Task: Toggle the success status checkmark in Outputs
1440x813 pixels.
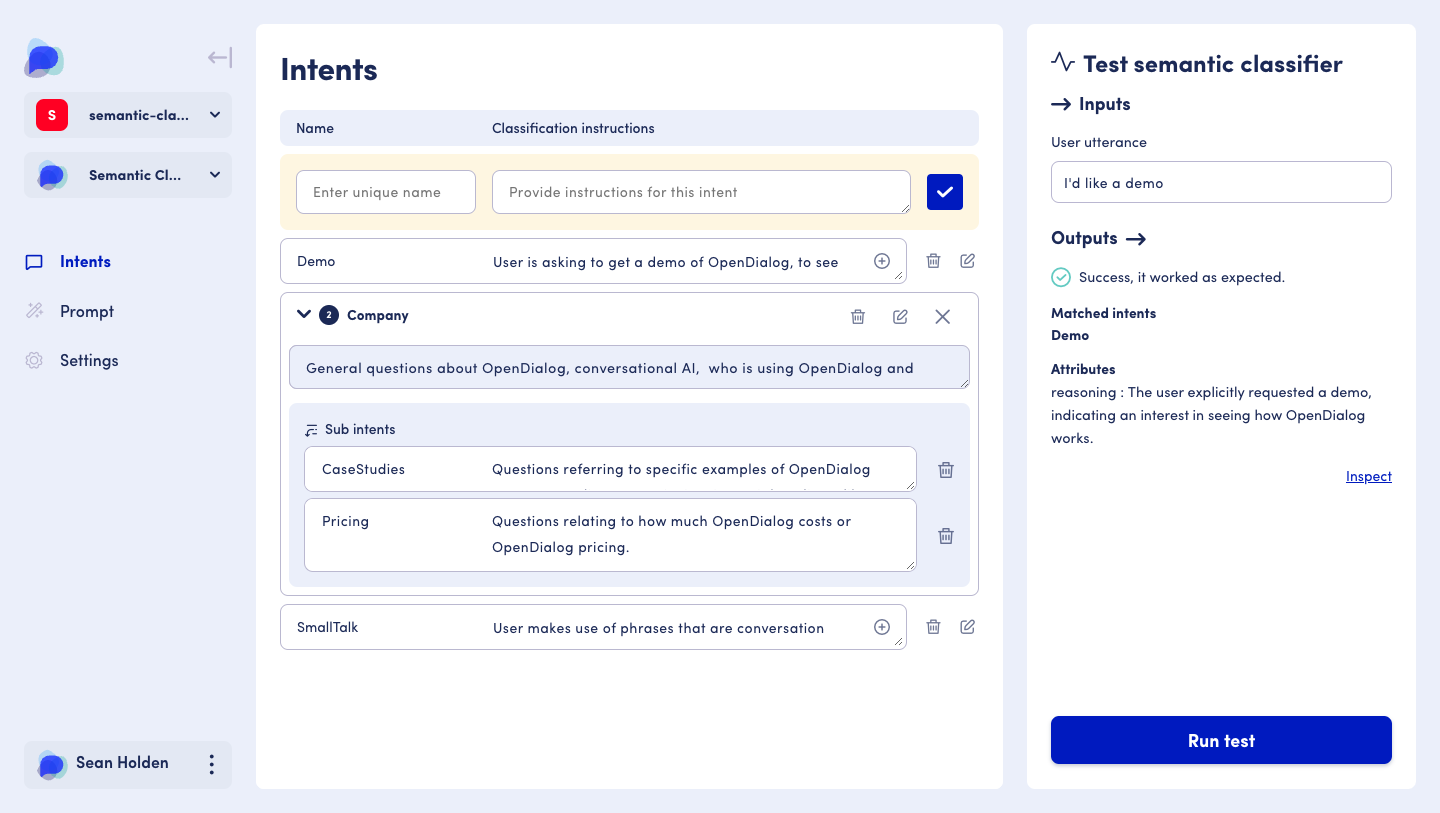Action: coord(1061,277)
